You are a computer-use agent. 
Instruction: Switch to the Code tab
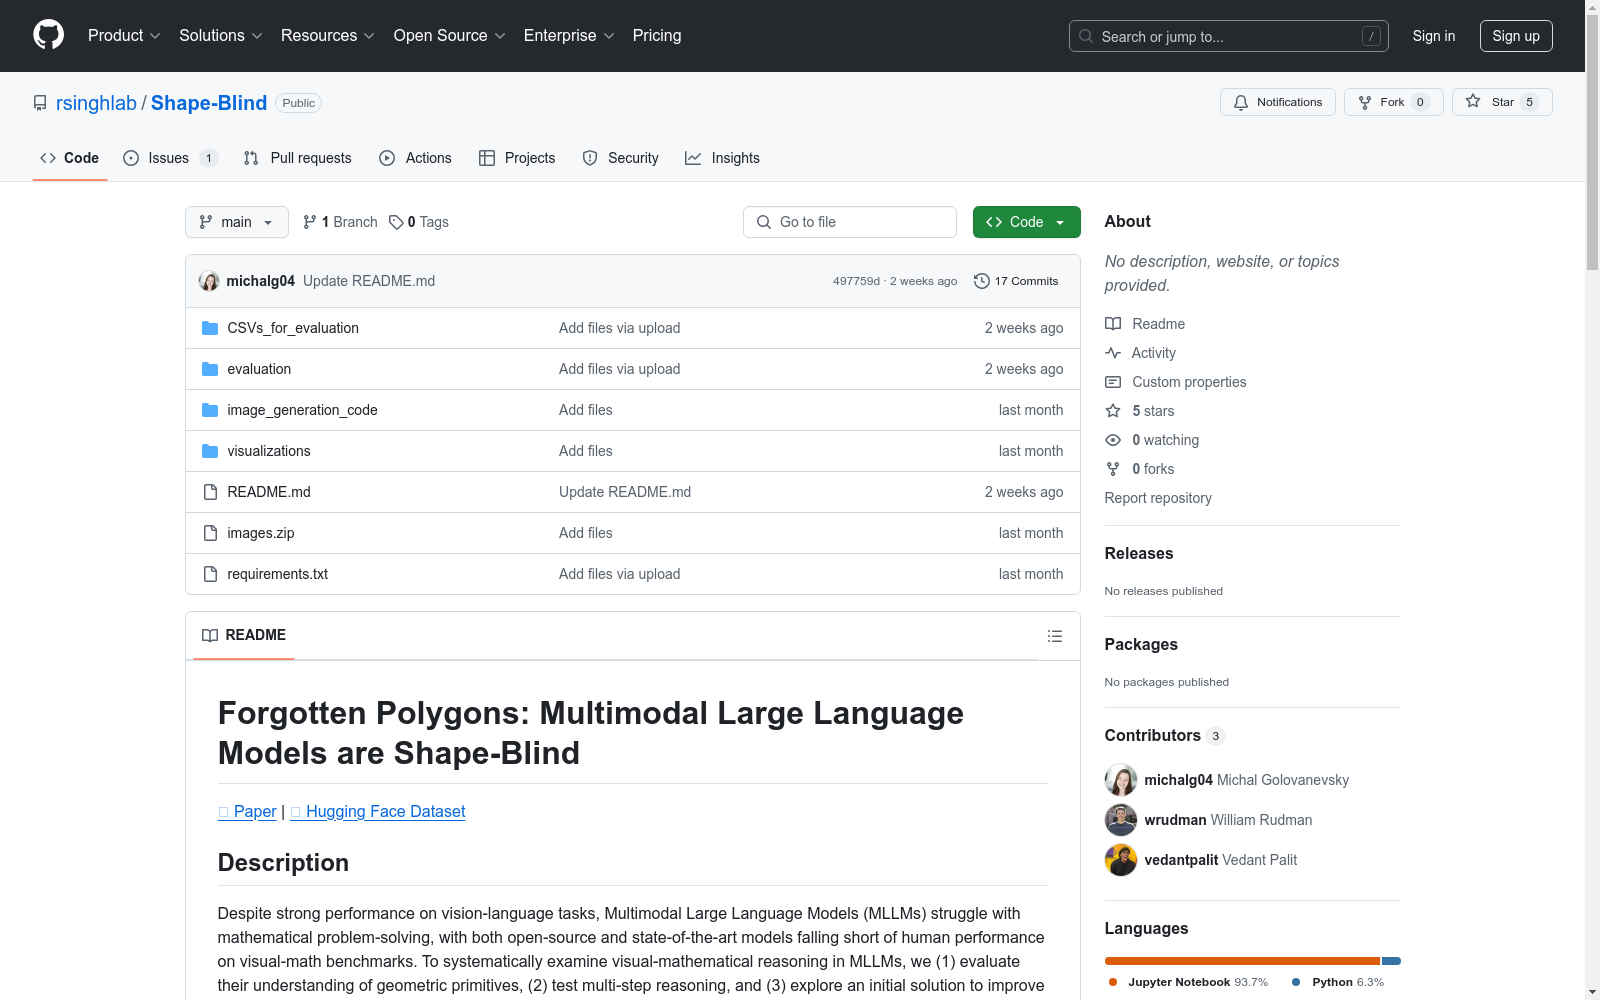click(70, 158)
